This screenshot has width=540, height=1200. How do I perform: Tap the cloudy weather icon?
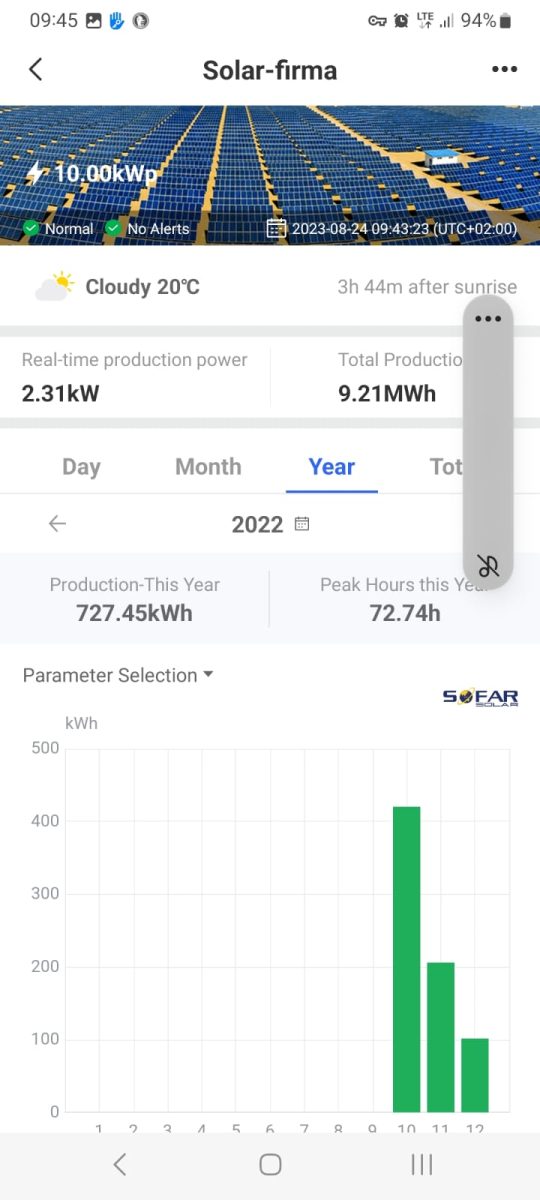pyautogui.click(x=54, y=286)
